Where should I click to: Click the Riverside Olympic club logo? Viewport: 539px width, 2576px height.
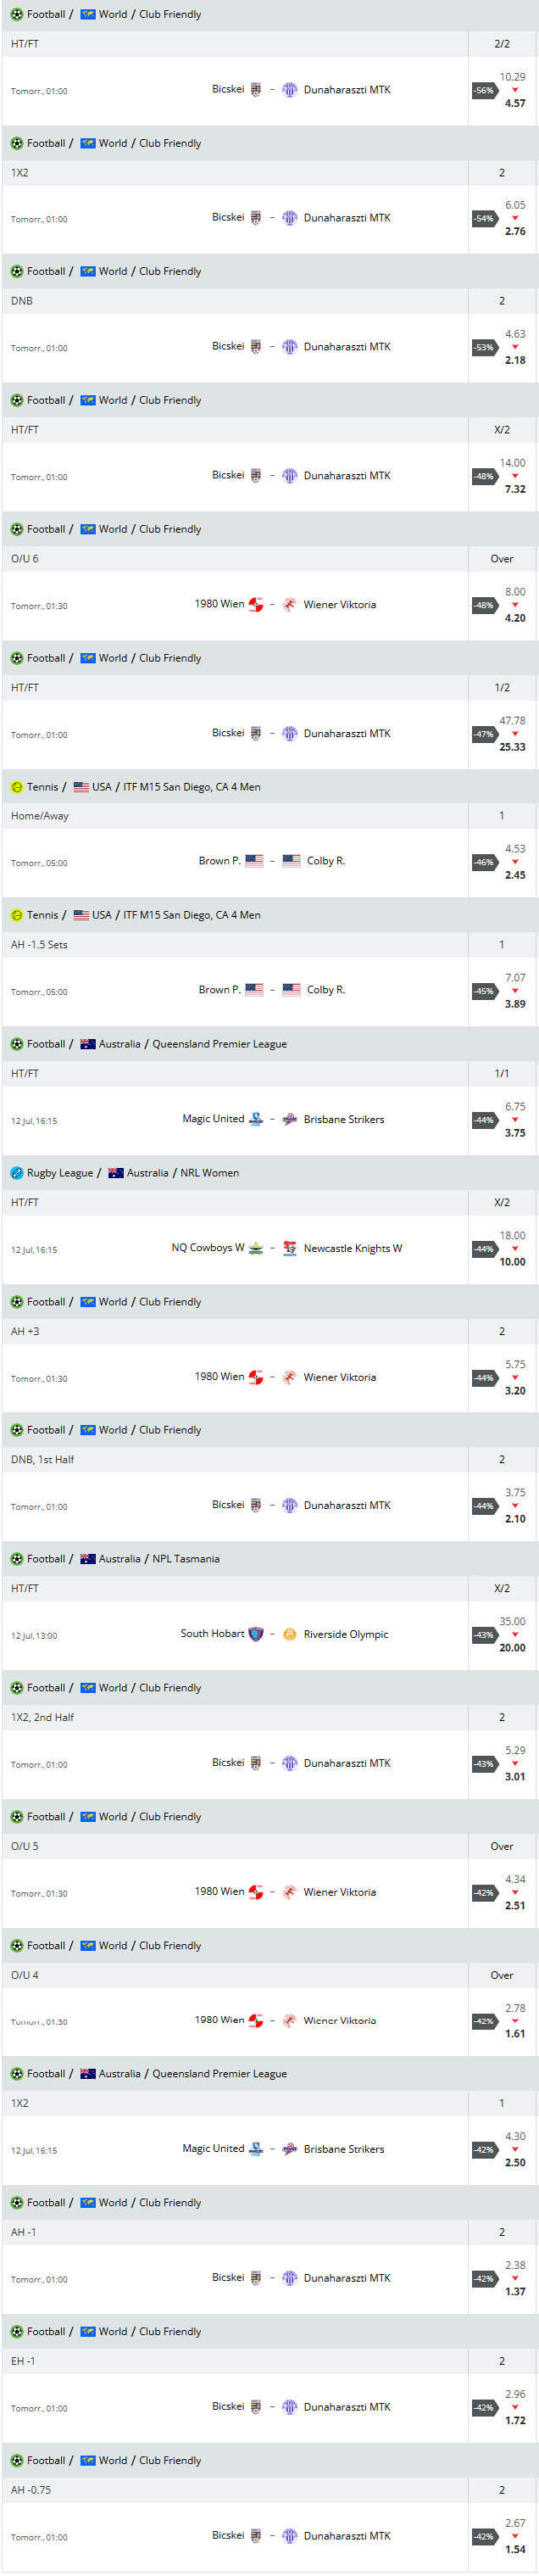click(289, 1634)
